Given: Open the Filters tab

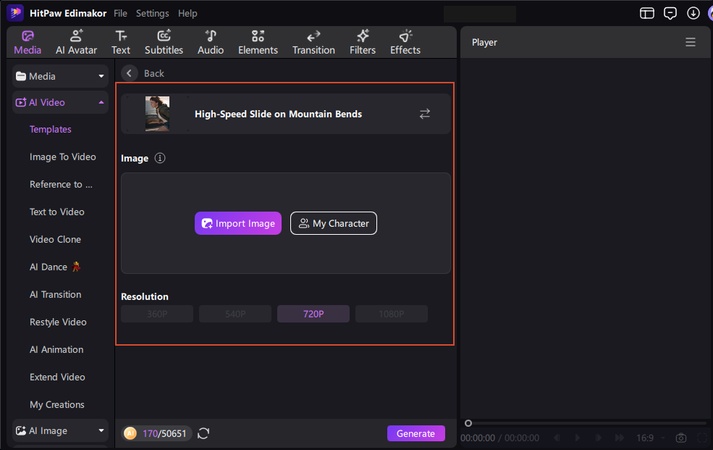Looking at the screenshot, I should coord(362,42).
